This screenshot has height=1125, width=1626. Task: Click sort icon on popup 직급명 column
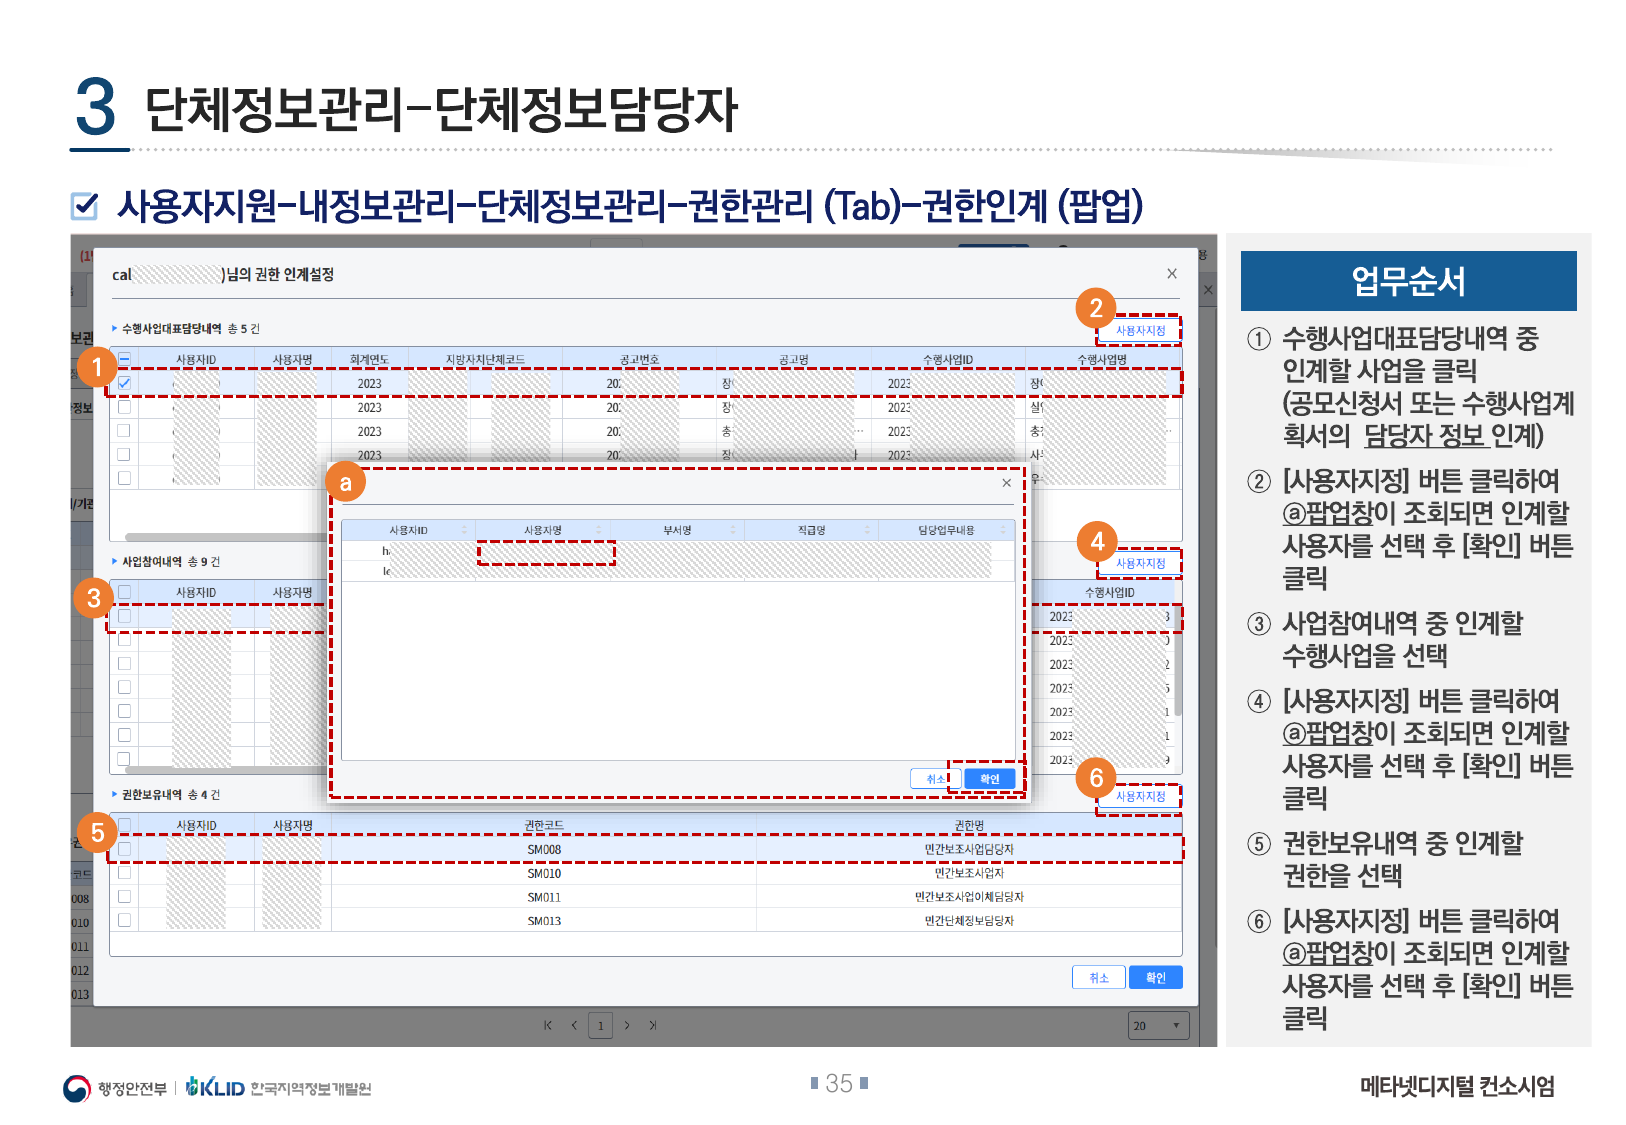pos(867,530)
